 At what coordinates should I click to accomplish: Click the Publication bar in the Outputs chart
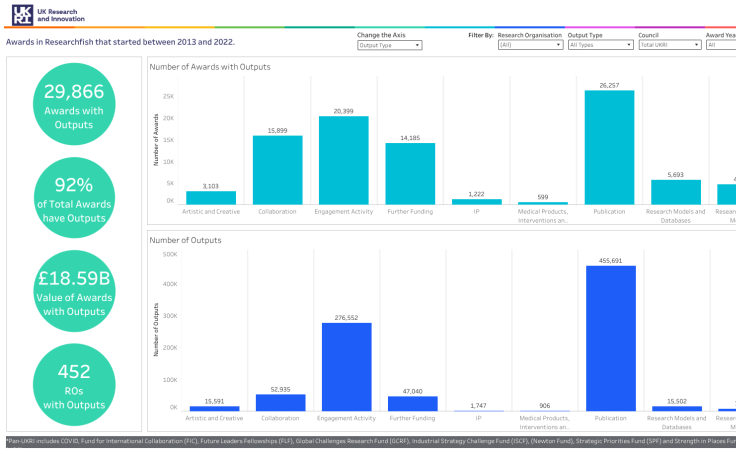(609, 338)
